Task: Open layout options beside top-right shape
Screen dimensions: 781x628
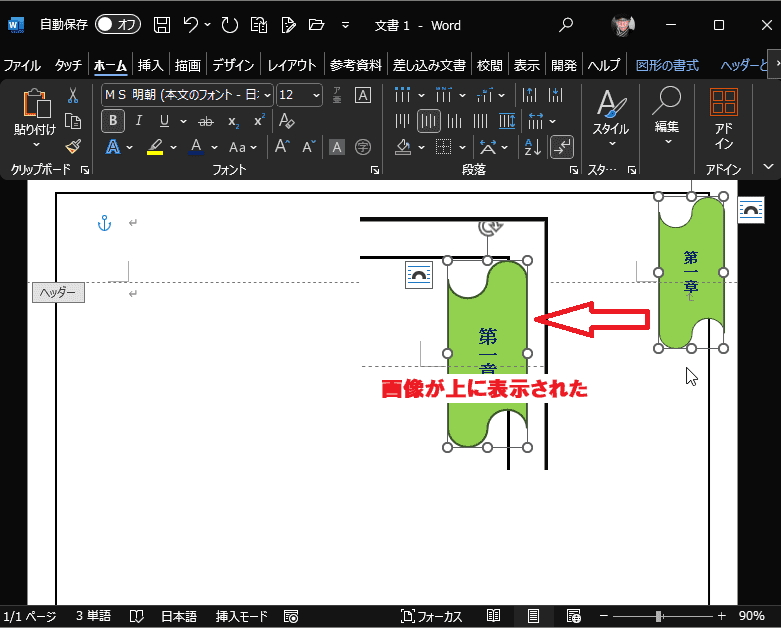Action: click(x=751, y=210)
